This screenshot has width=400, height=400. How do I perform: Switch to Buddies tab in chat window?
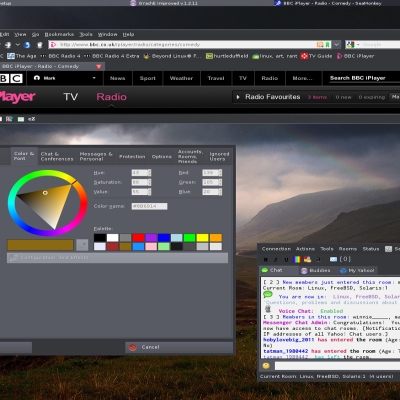pyautogui.click(x=316, y=270)
